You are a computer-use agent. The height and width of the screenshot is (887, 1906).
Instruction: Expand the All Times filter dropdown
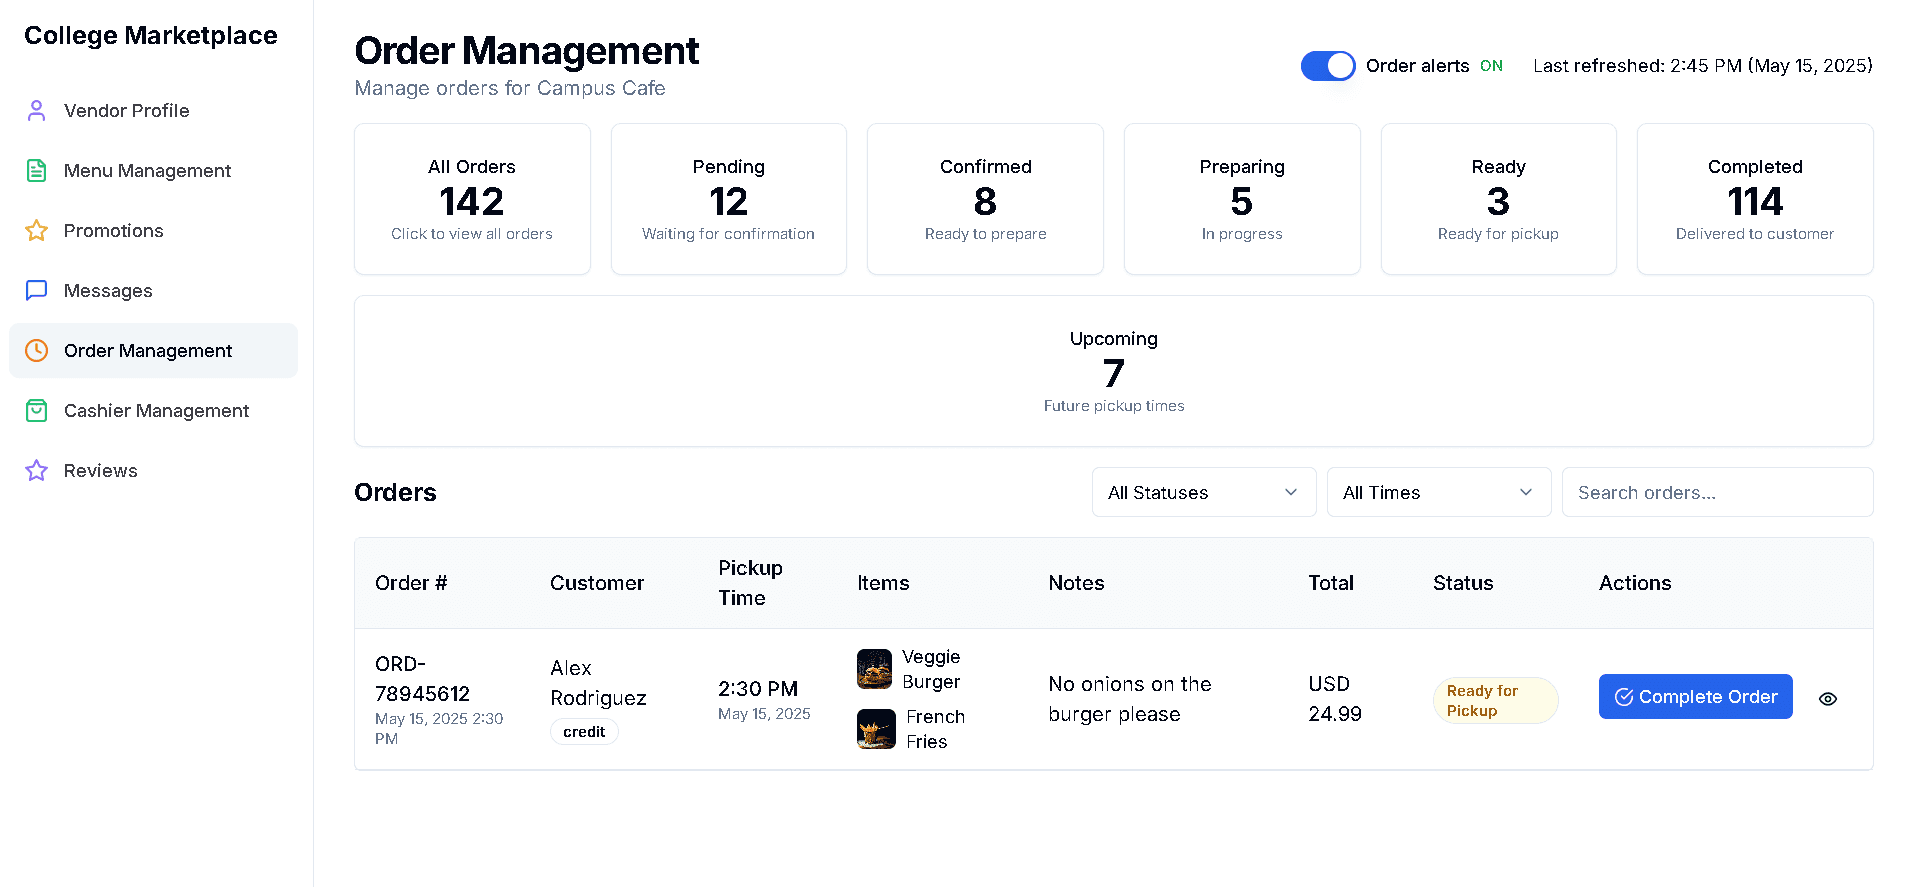coord(1438,493)
